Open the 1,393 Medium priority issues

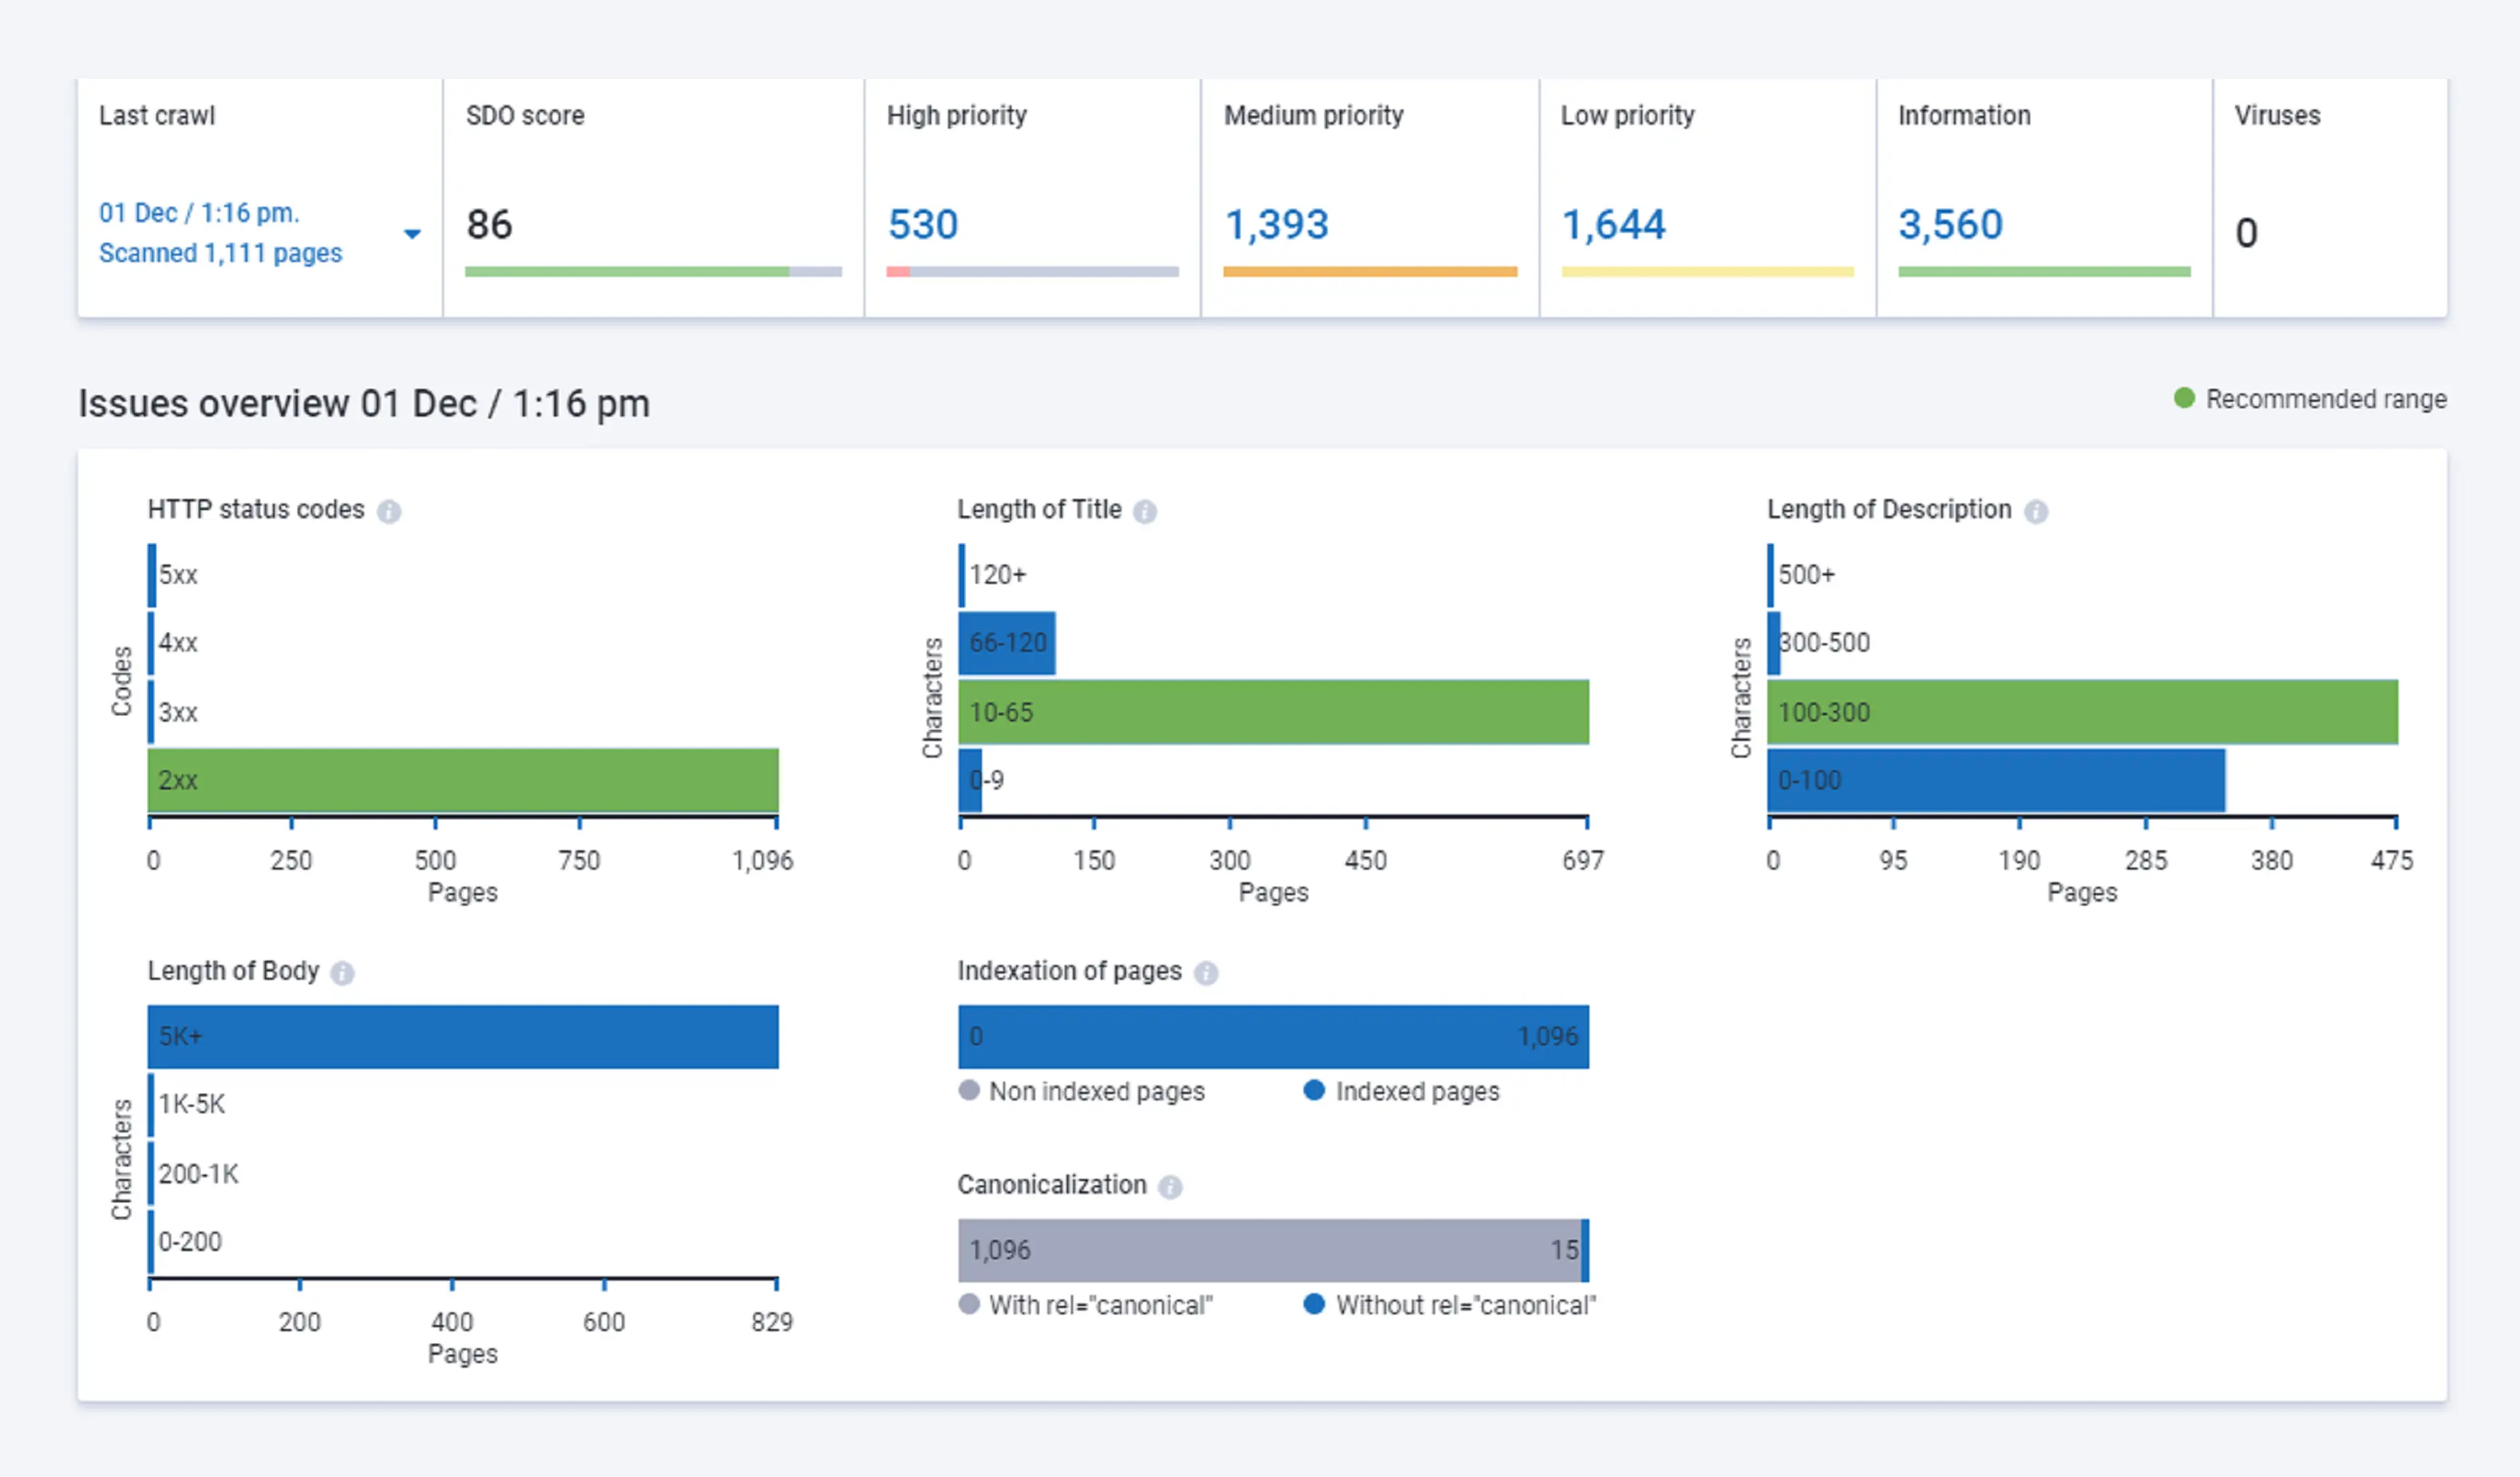pos(1277,224)
